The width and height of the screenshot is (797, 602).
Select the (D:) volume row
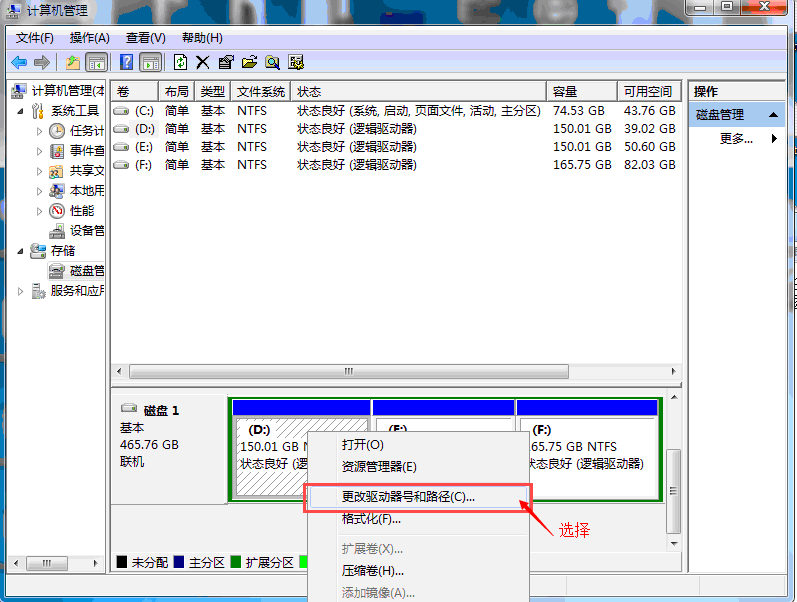396,129
